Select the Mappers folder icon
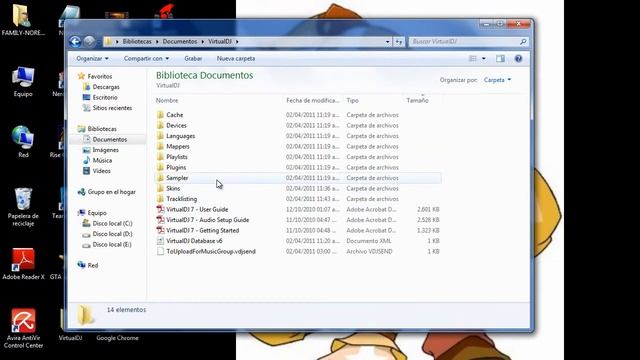The height and width of the screenshot is (360, 640). point(160,147)
